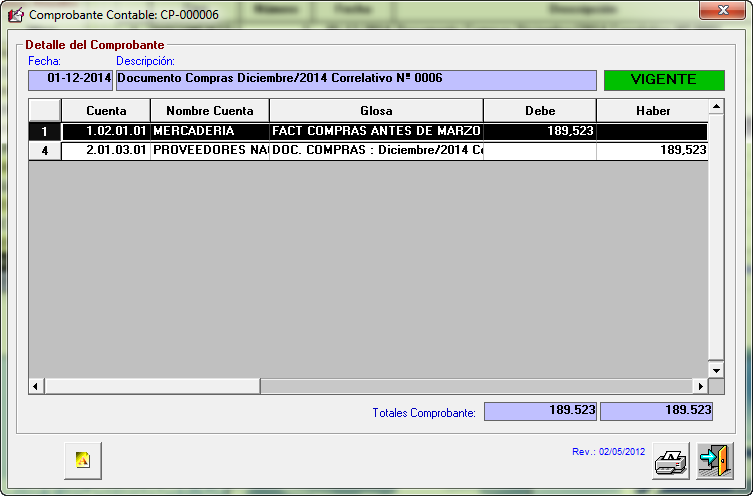This screenshot has width=753, height=496.
Task: Click the Detalle del Comprobante group title
Action: point(95,45)
